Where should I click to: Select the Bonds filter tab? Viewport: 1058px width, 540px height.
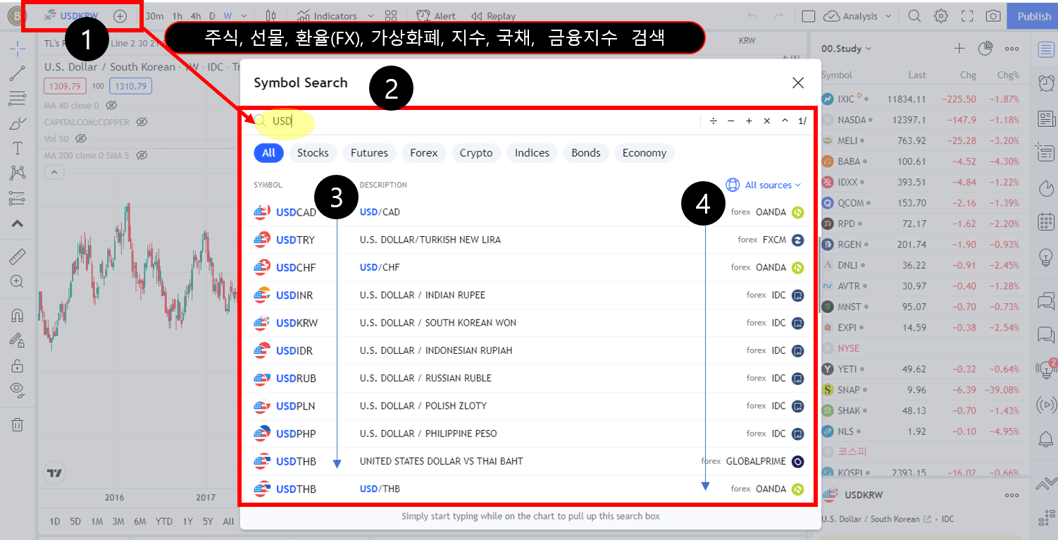click(586, 153)
